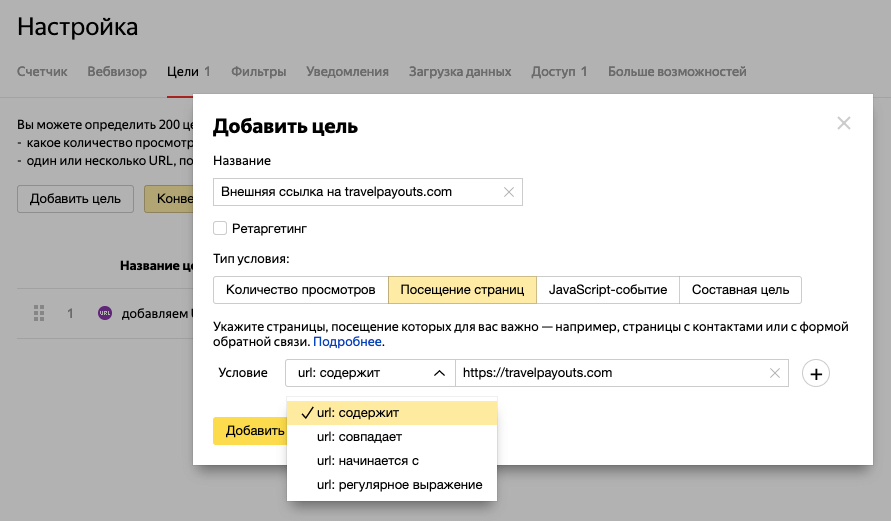Screen dimensions: 891x521
Task: Clear the condition URL field
Action: tap(774, 373)
